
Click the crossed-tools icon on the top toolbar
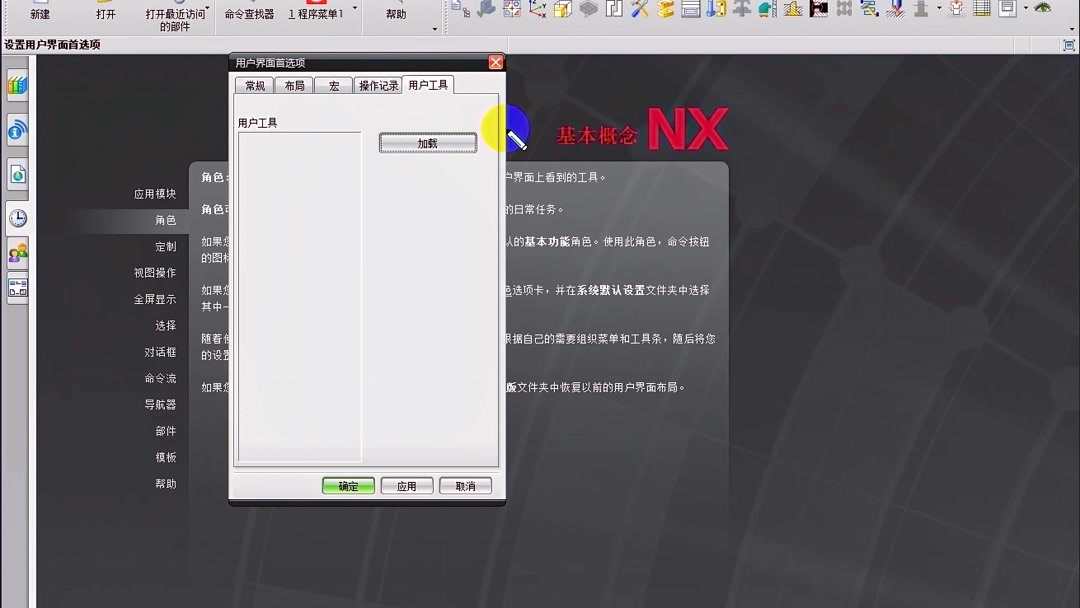(638, 11)
